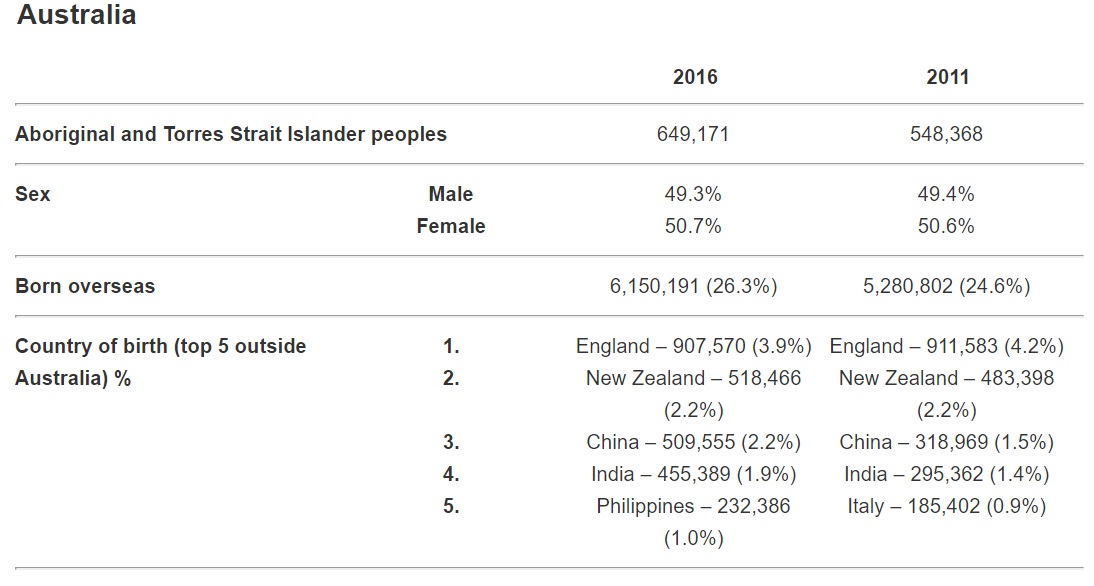Click the Aboriginal and Torres Strait Islander peoples label
This screenshot has width=1094, height=586.
pos(231,134)
